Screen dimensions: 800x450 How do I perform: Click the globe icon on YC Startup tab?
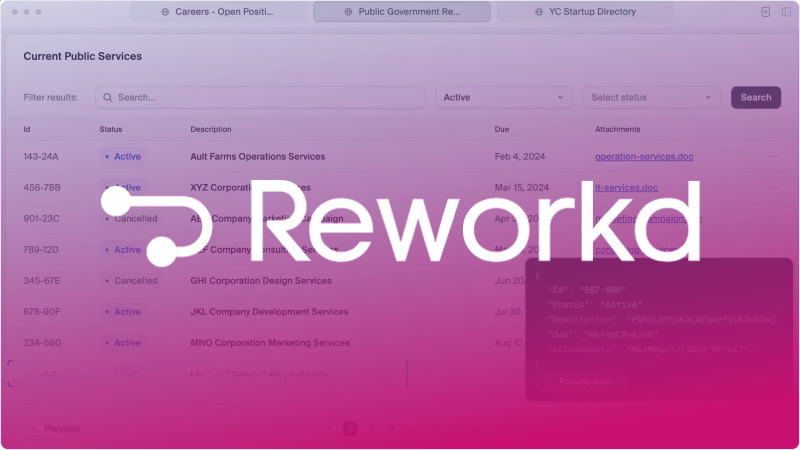point(539,12)
